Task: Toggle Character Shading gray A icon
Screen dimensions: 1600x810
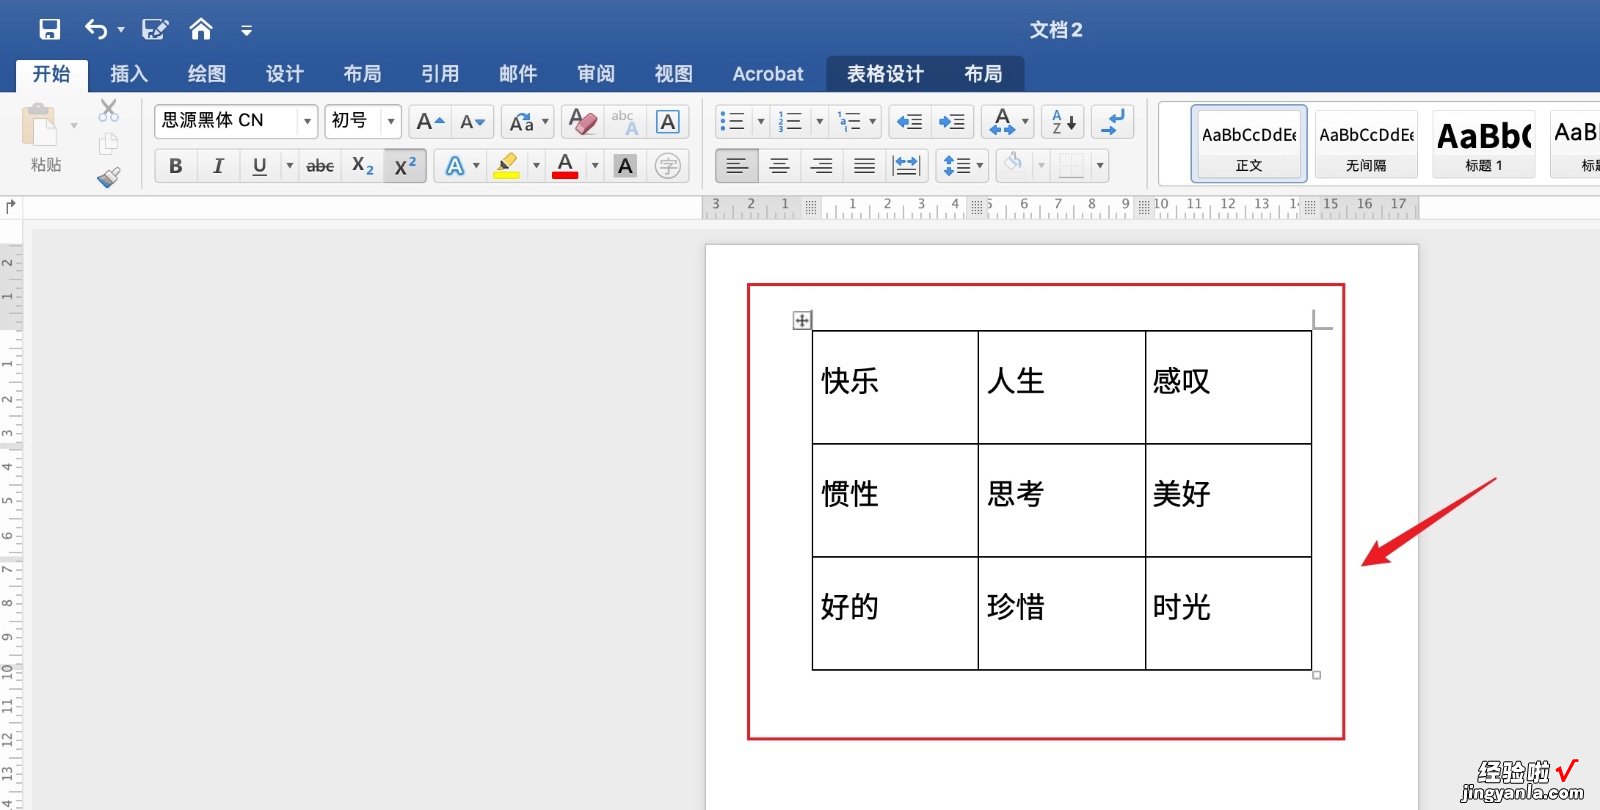Action: point(626,166)
